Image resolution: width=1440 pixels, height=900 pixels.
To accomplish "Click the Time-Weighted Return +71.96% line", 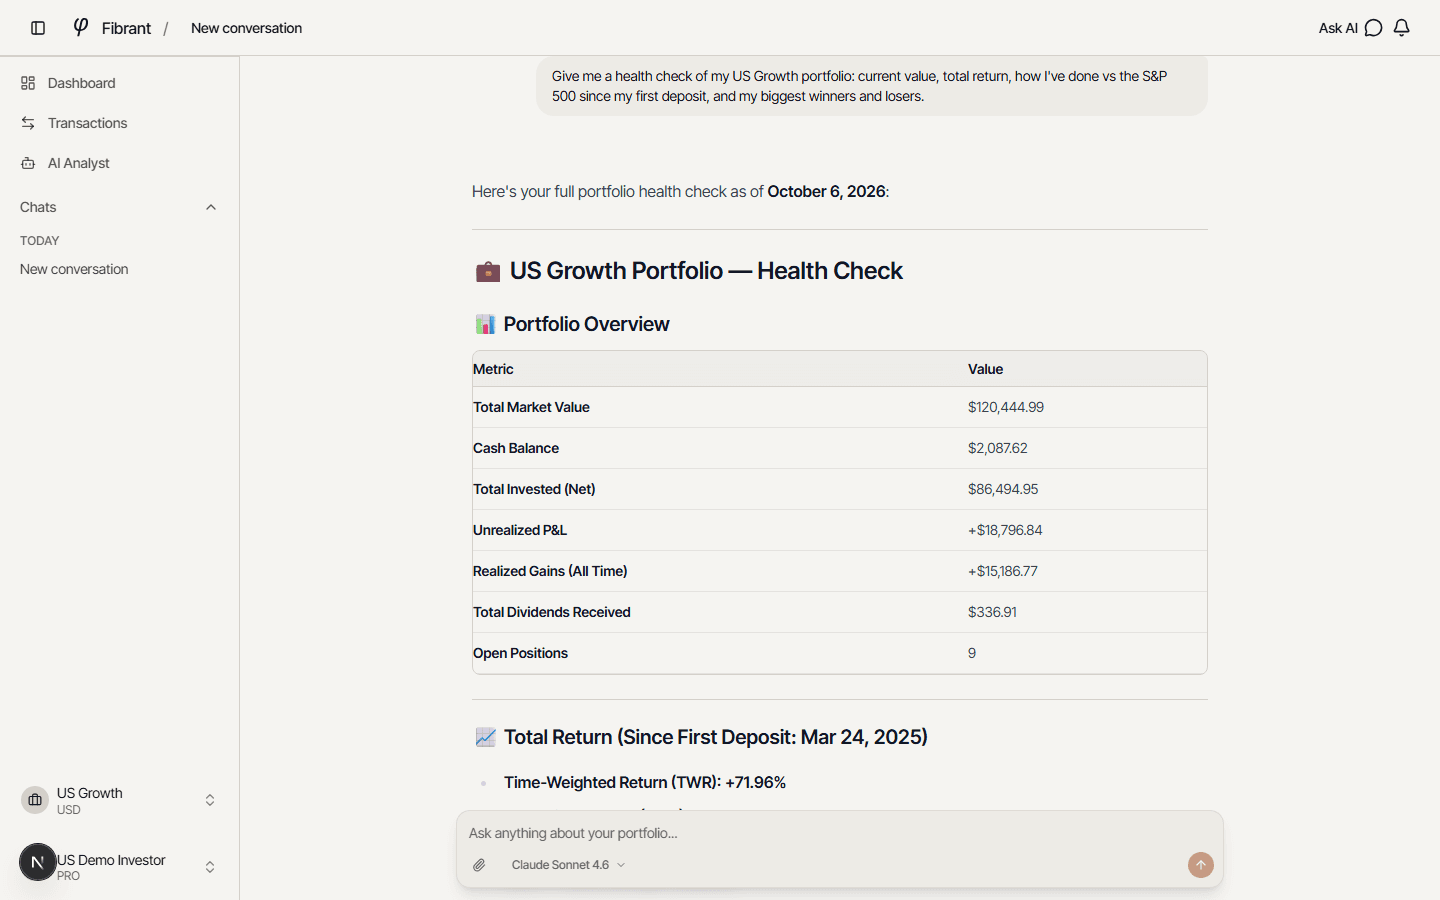I will pyautogui.click(x=645, y=782).
